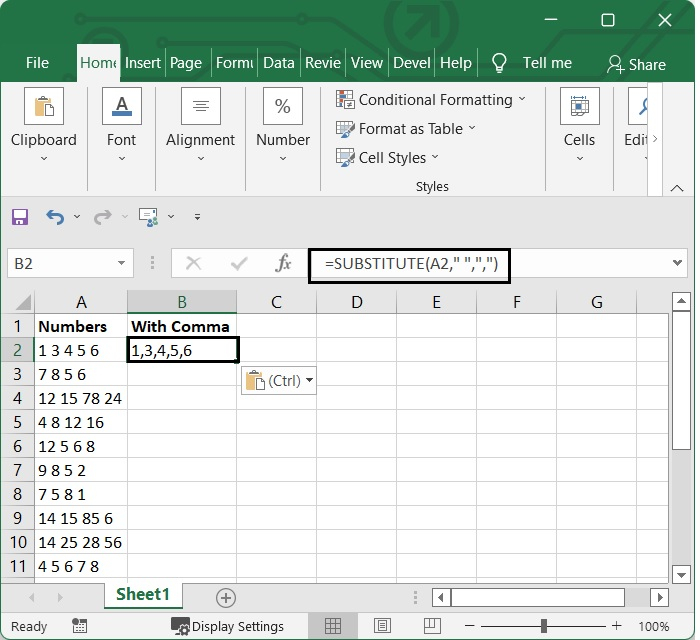Open the Clipboard paste group icon
700x640 pixels.
click(44, 106)
